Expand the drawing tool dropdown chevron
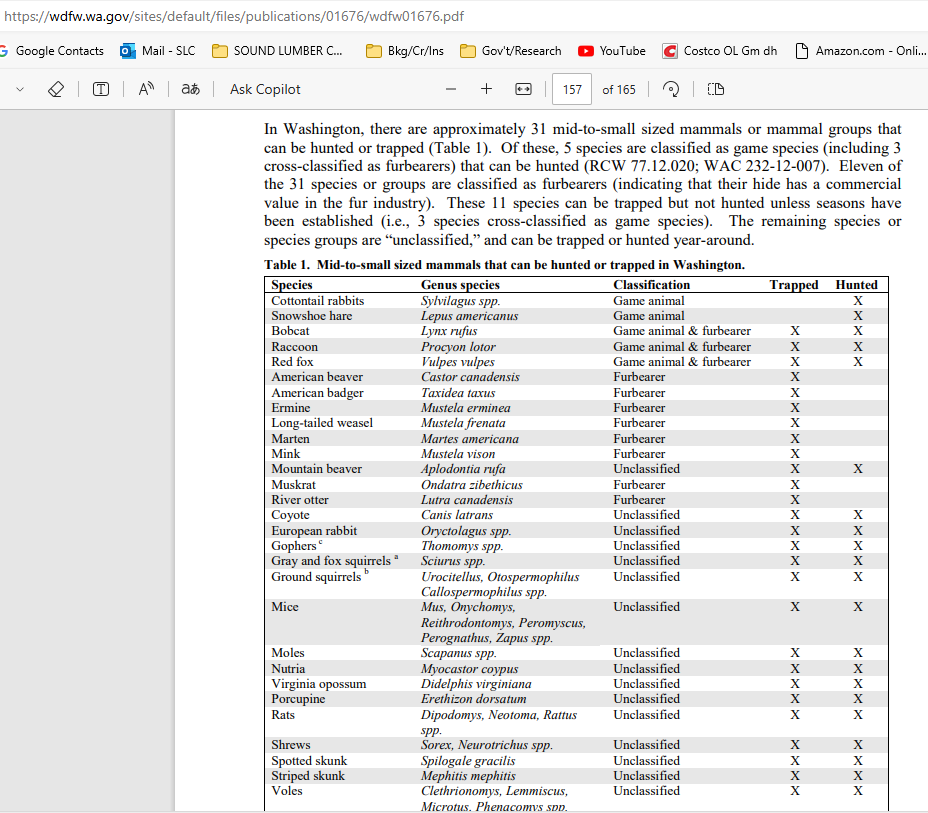 click(20, 89)
